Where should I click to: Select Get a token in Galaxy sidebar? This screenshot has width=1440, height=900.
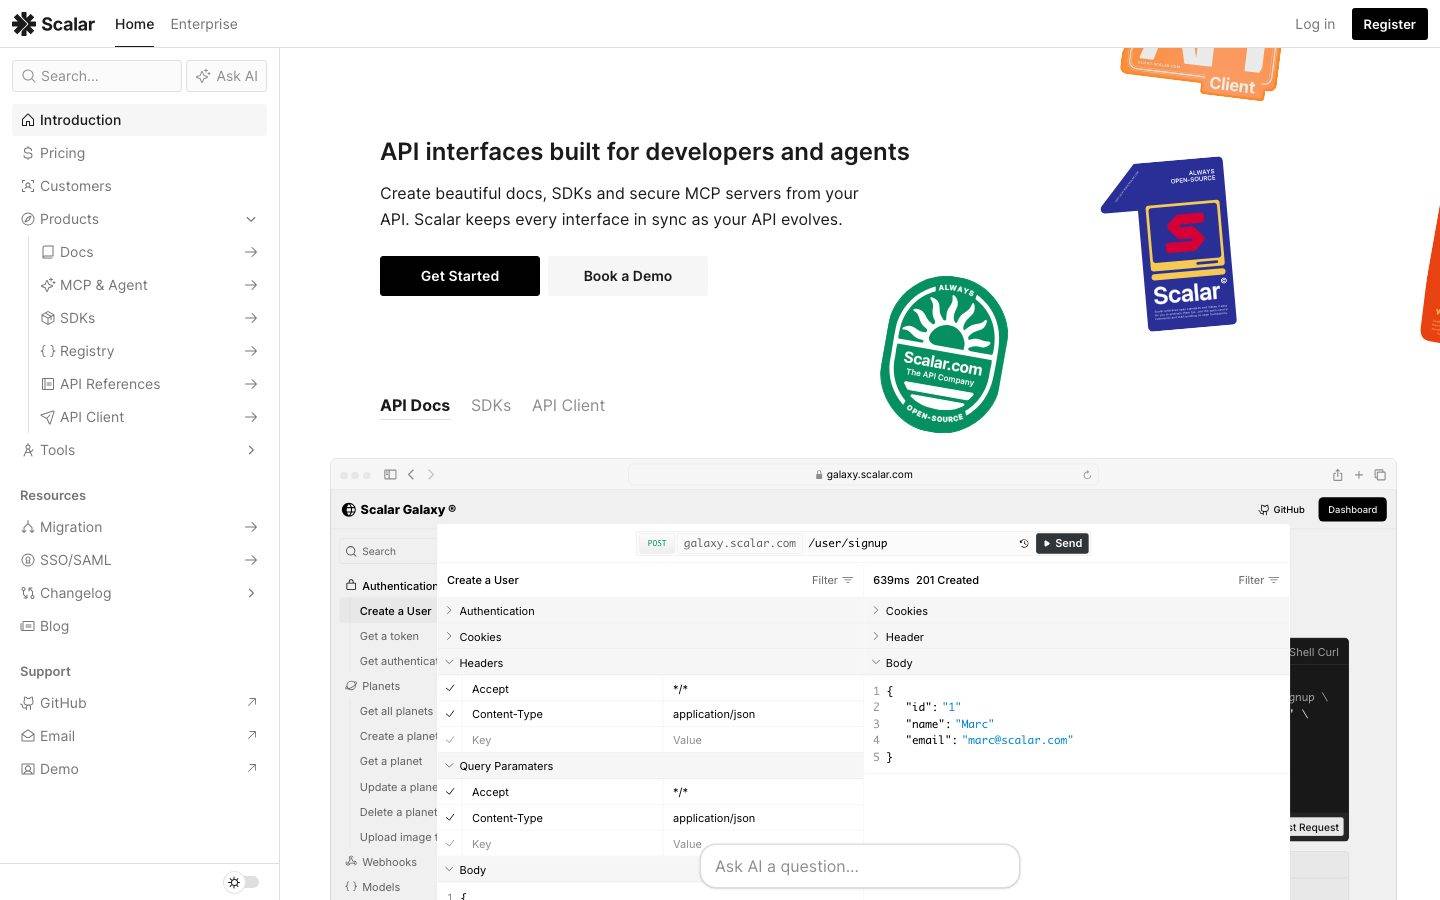[x=389, y=636]
